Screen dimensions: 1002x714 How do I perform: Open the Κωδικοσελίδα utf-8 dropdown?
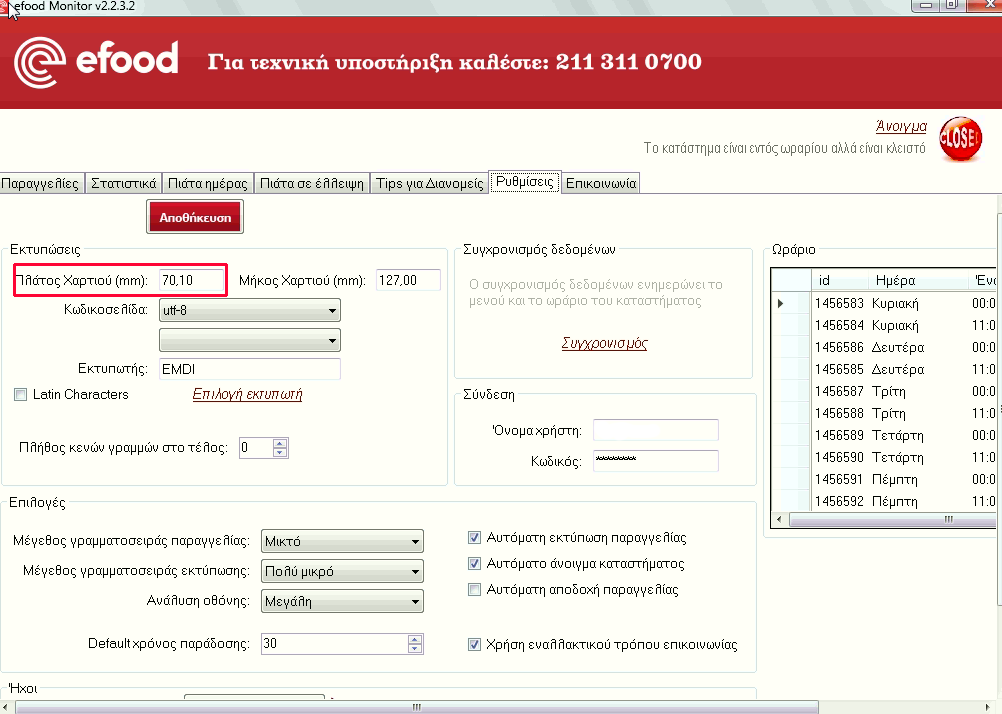point(249,310)
